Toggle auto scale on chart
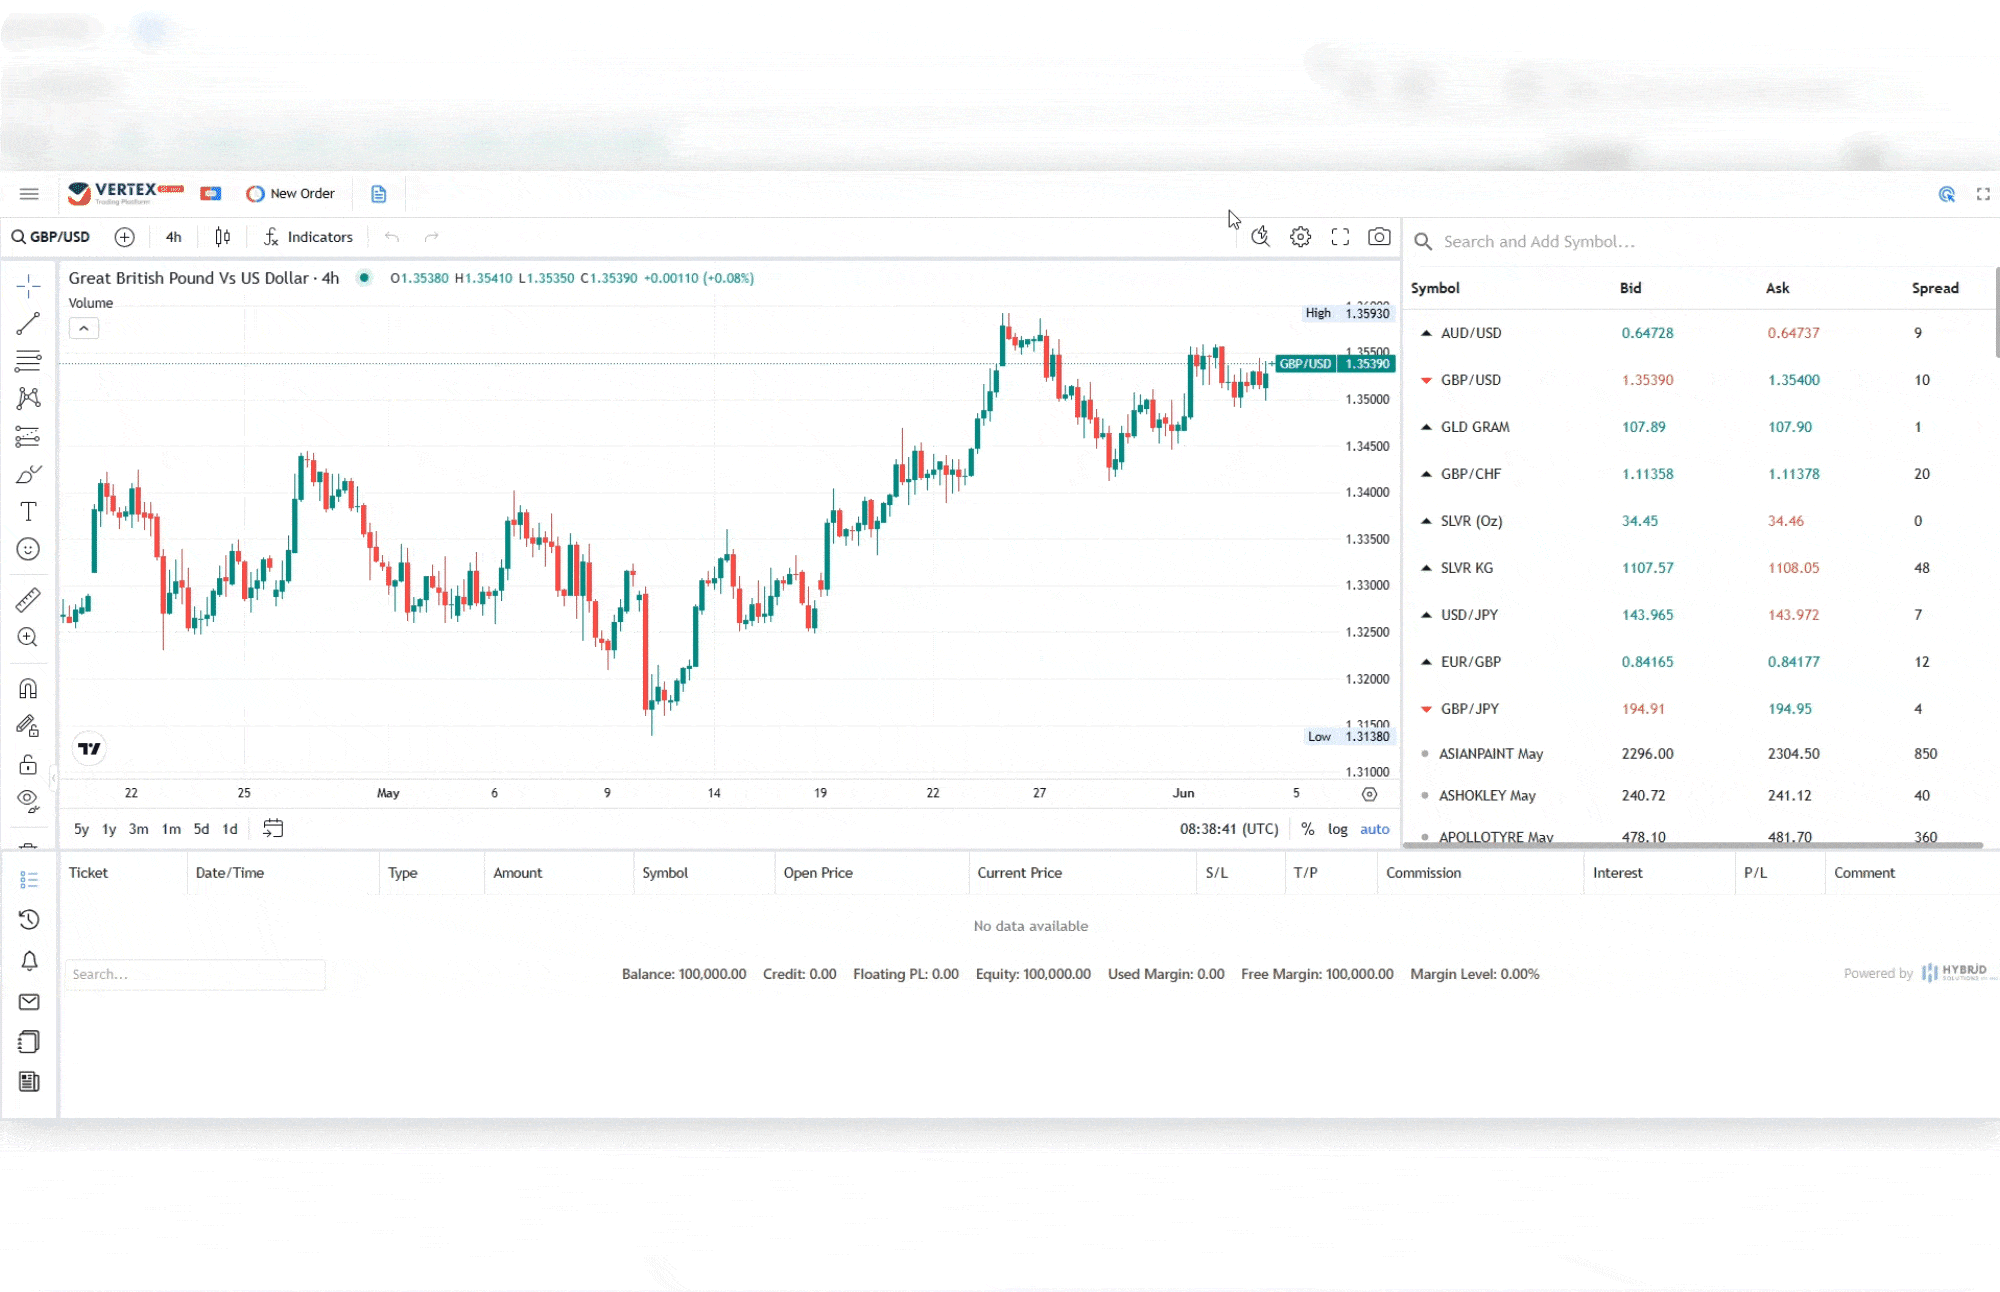The width and height of the screenshot is (2000, 1292). point(1374,829)
